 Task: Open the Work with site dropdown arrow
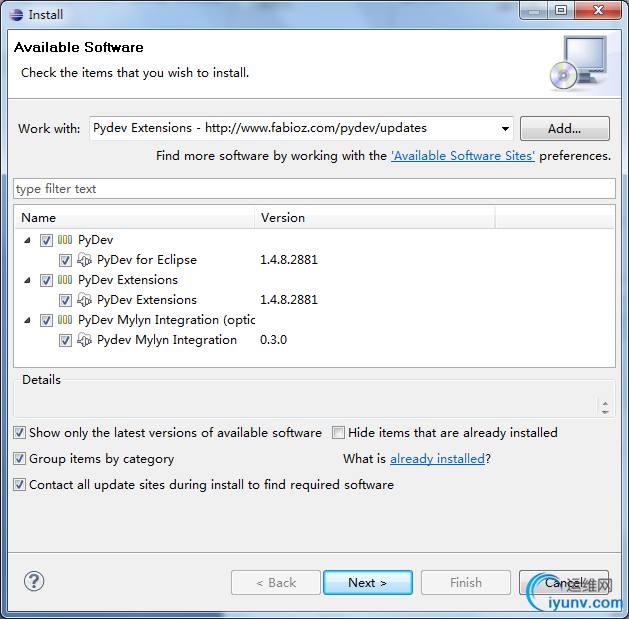(x=505, y=129)
